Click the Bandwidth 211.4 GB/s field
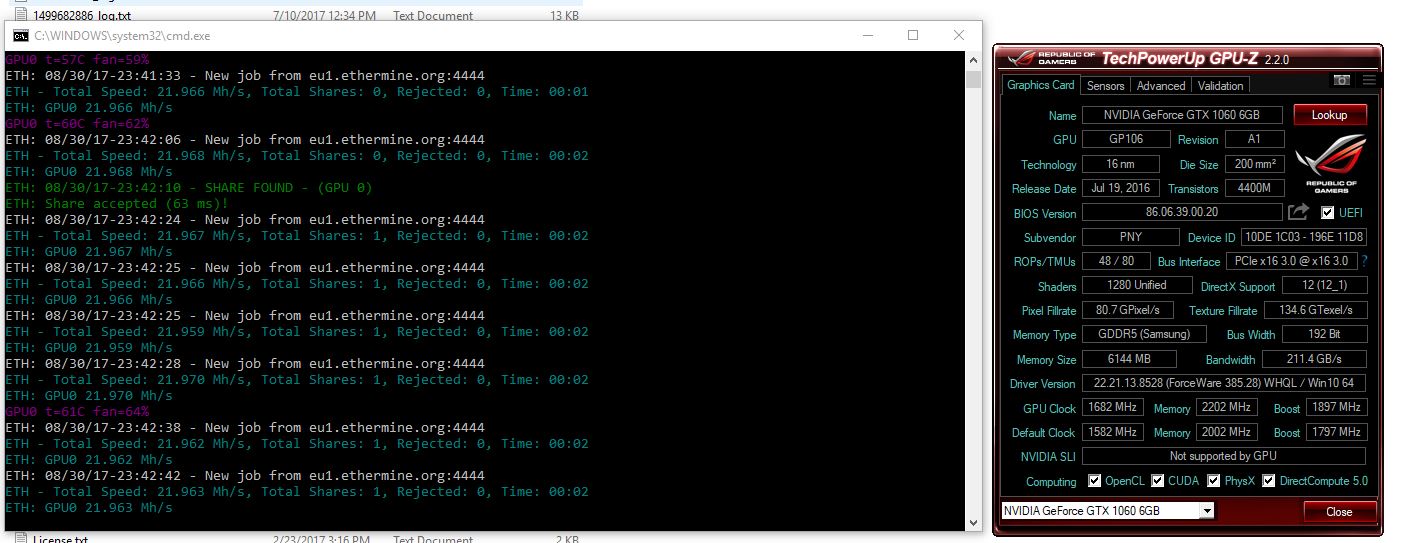 (1314, 359)
